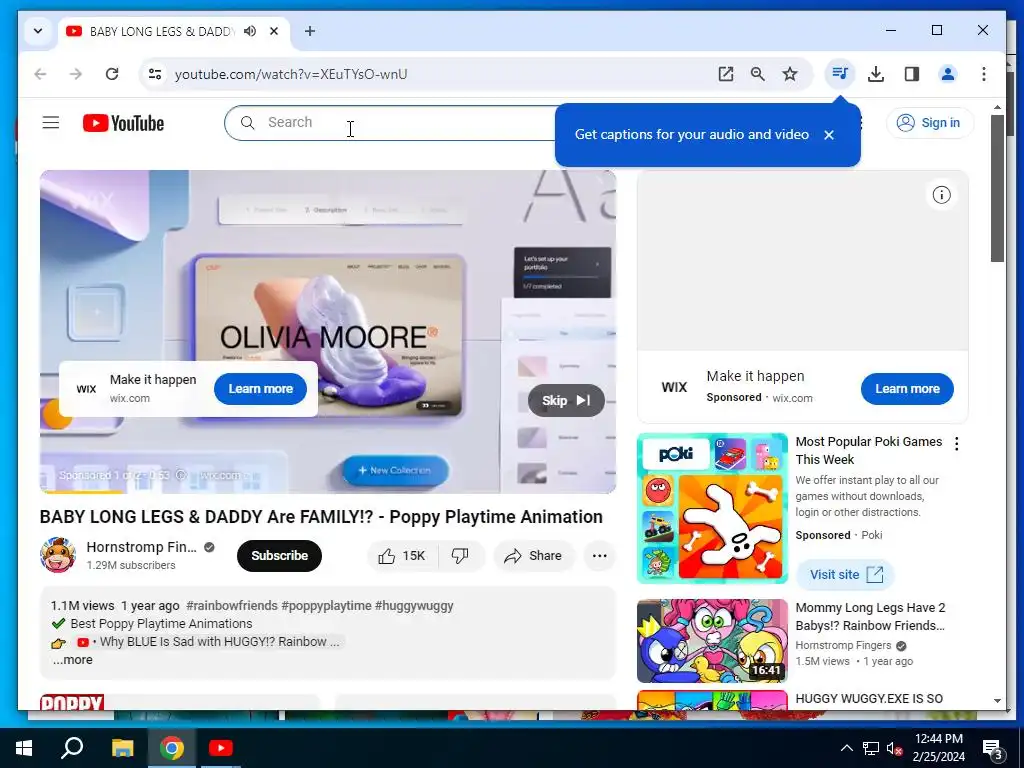
Task: Open ad info icon in sidebar ad
Action: pos(941,195)
